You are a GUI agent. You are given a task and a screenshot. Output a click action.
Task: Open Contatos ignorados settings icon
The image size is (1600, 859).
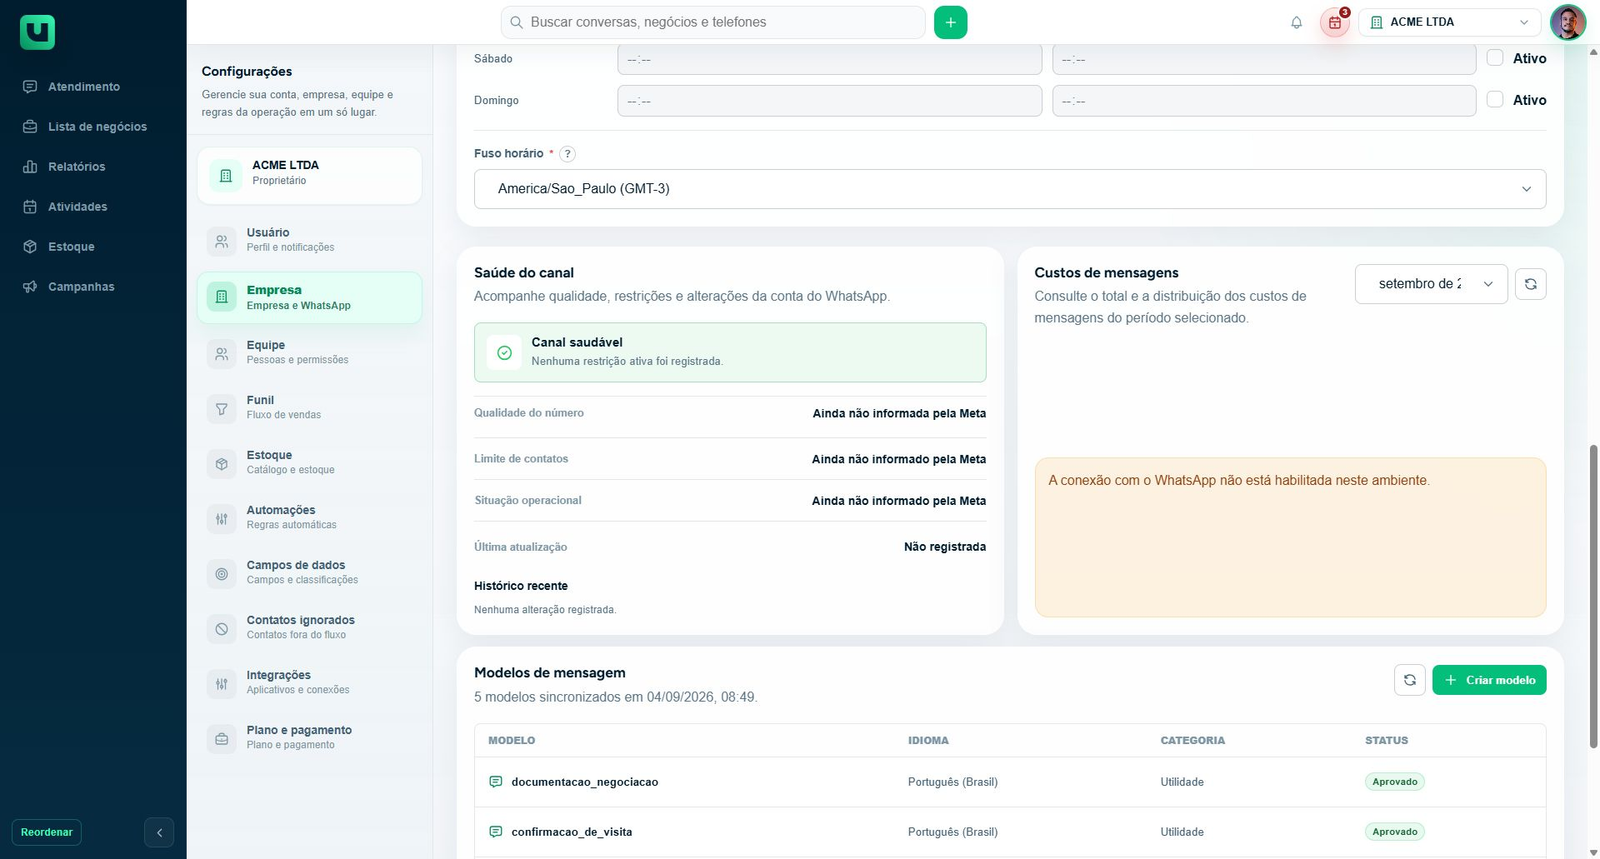(222, 628)
